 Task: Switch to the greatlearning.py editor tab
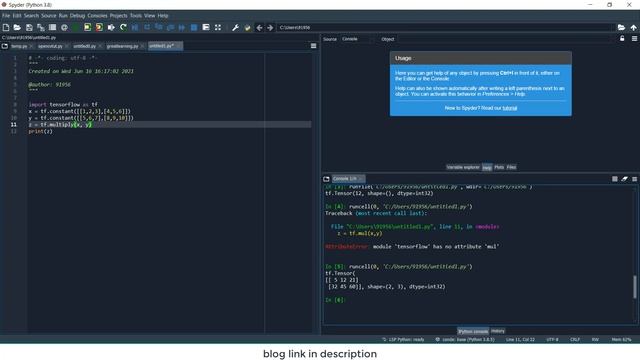tap(122, 46)
